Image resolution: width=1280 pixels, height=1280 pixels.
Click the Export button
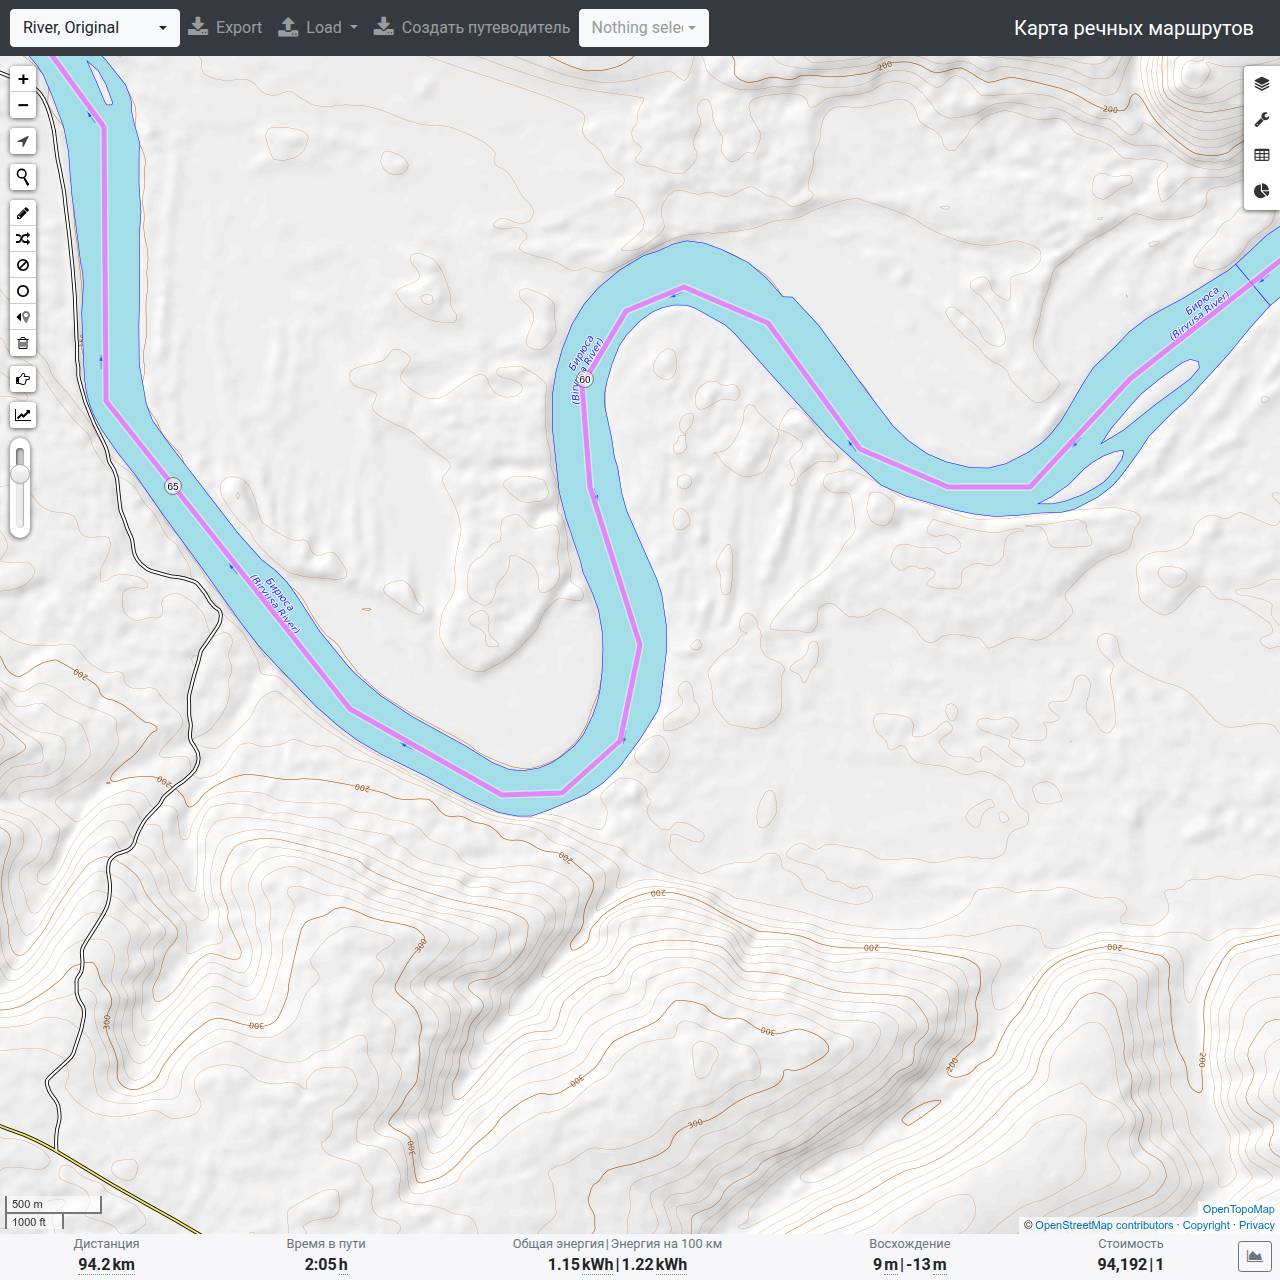click(x=225, y=28)
